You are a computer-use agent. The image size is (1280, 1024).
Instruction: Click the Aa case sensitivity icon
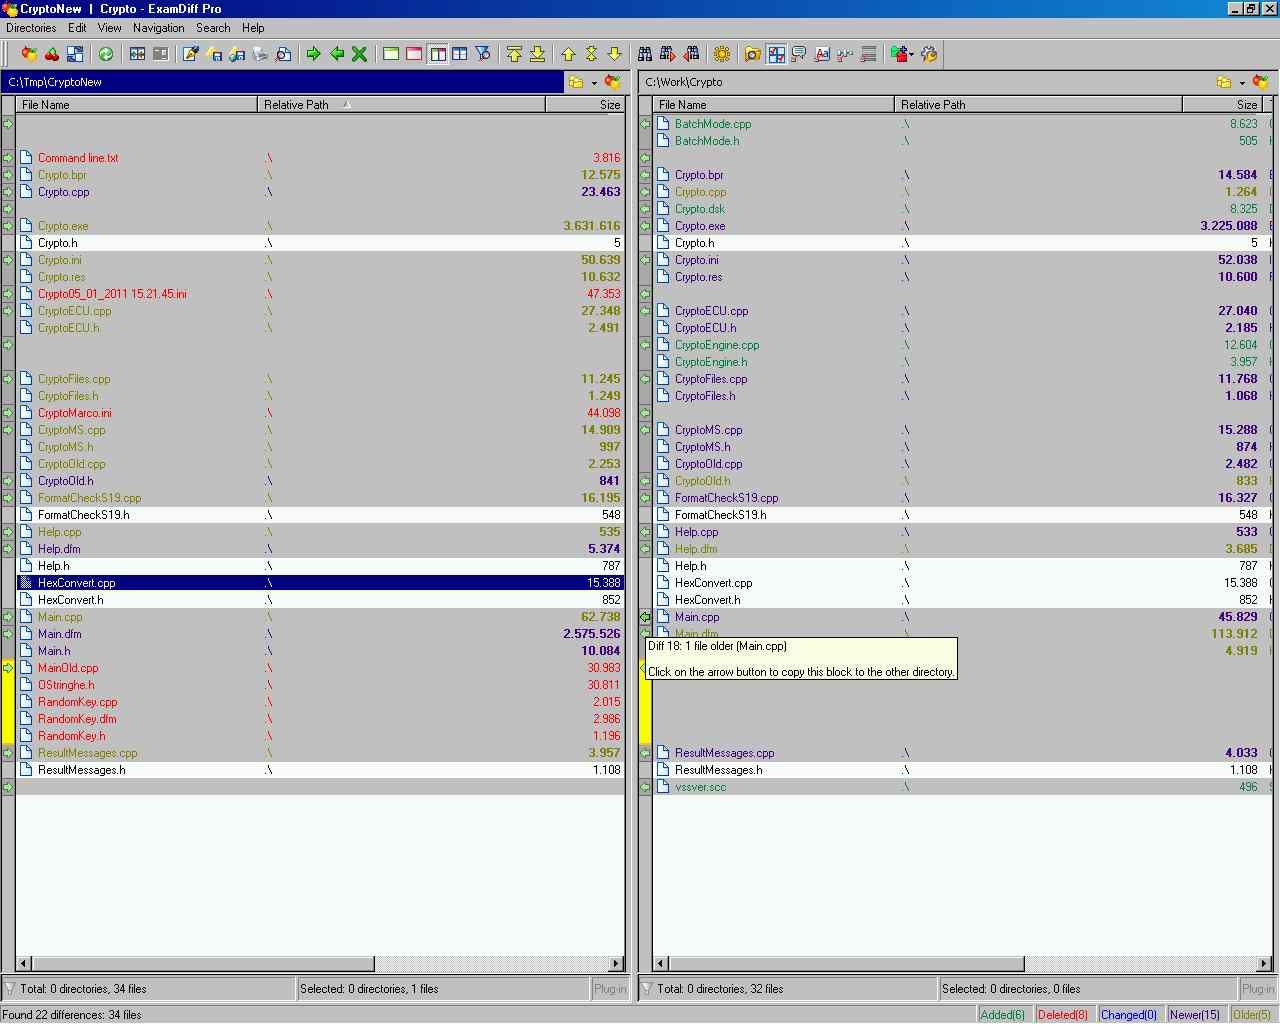click(x=822, y=54)
